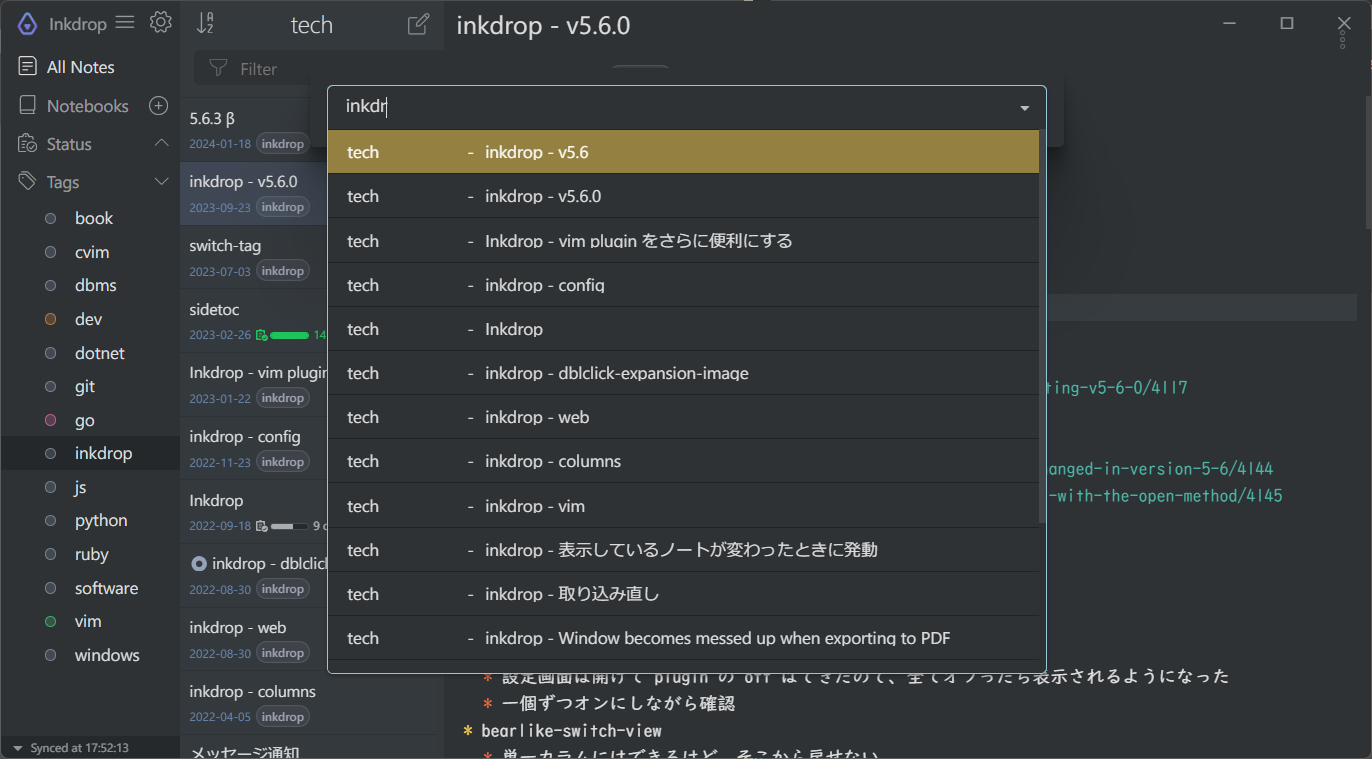Click 'Synced at 17:52:13' status
1372x759 pixels.
click(79, 748)
